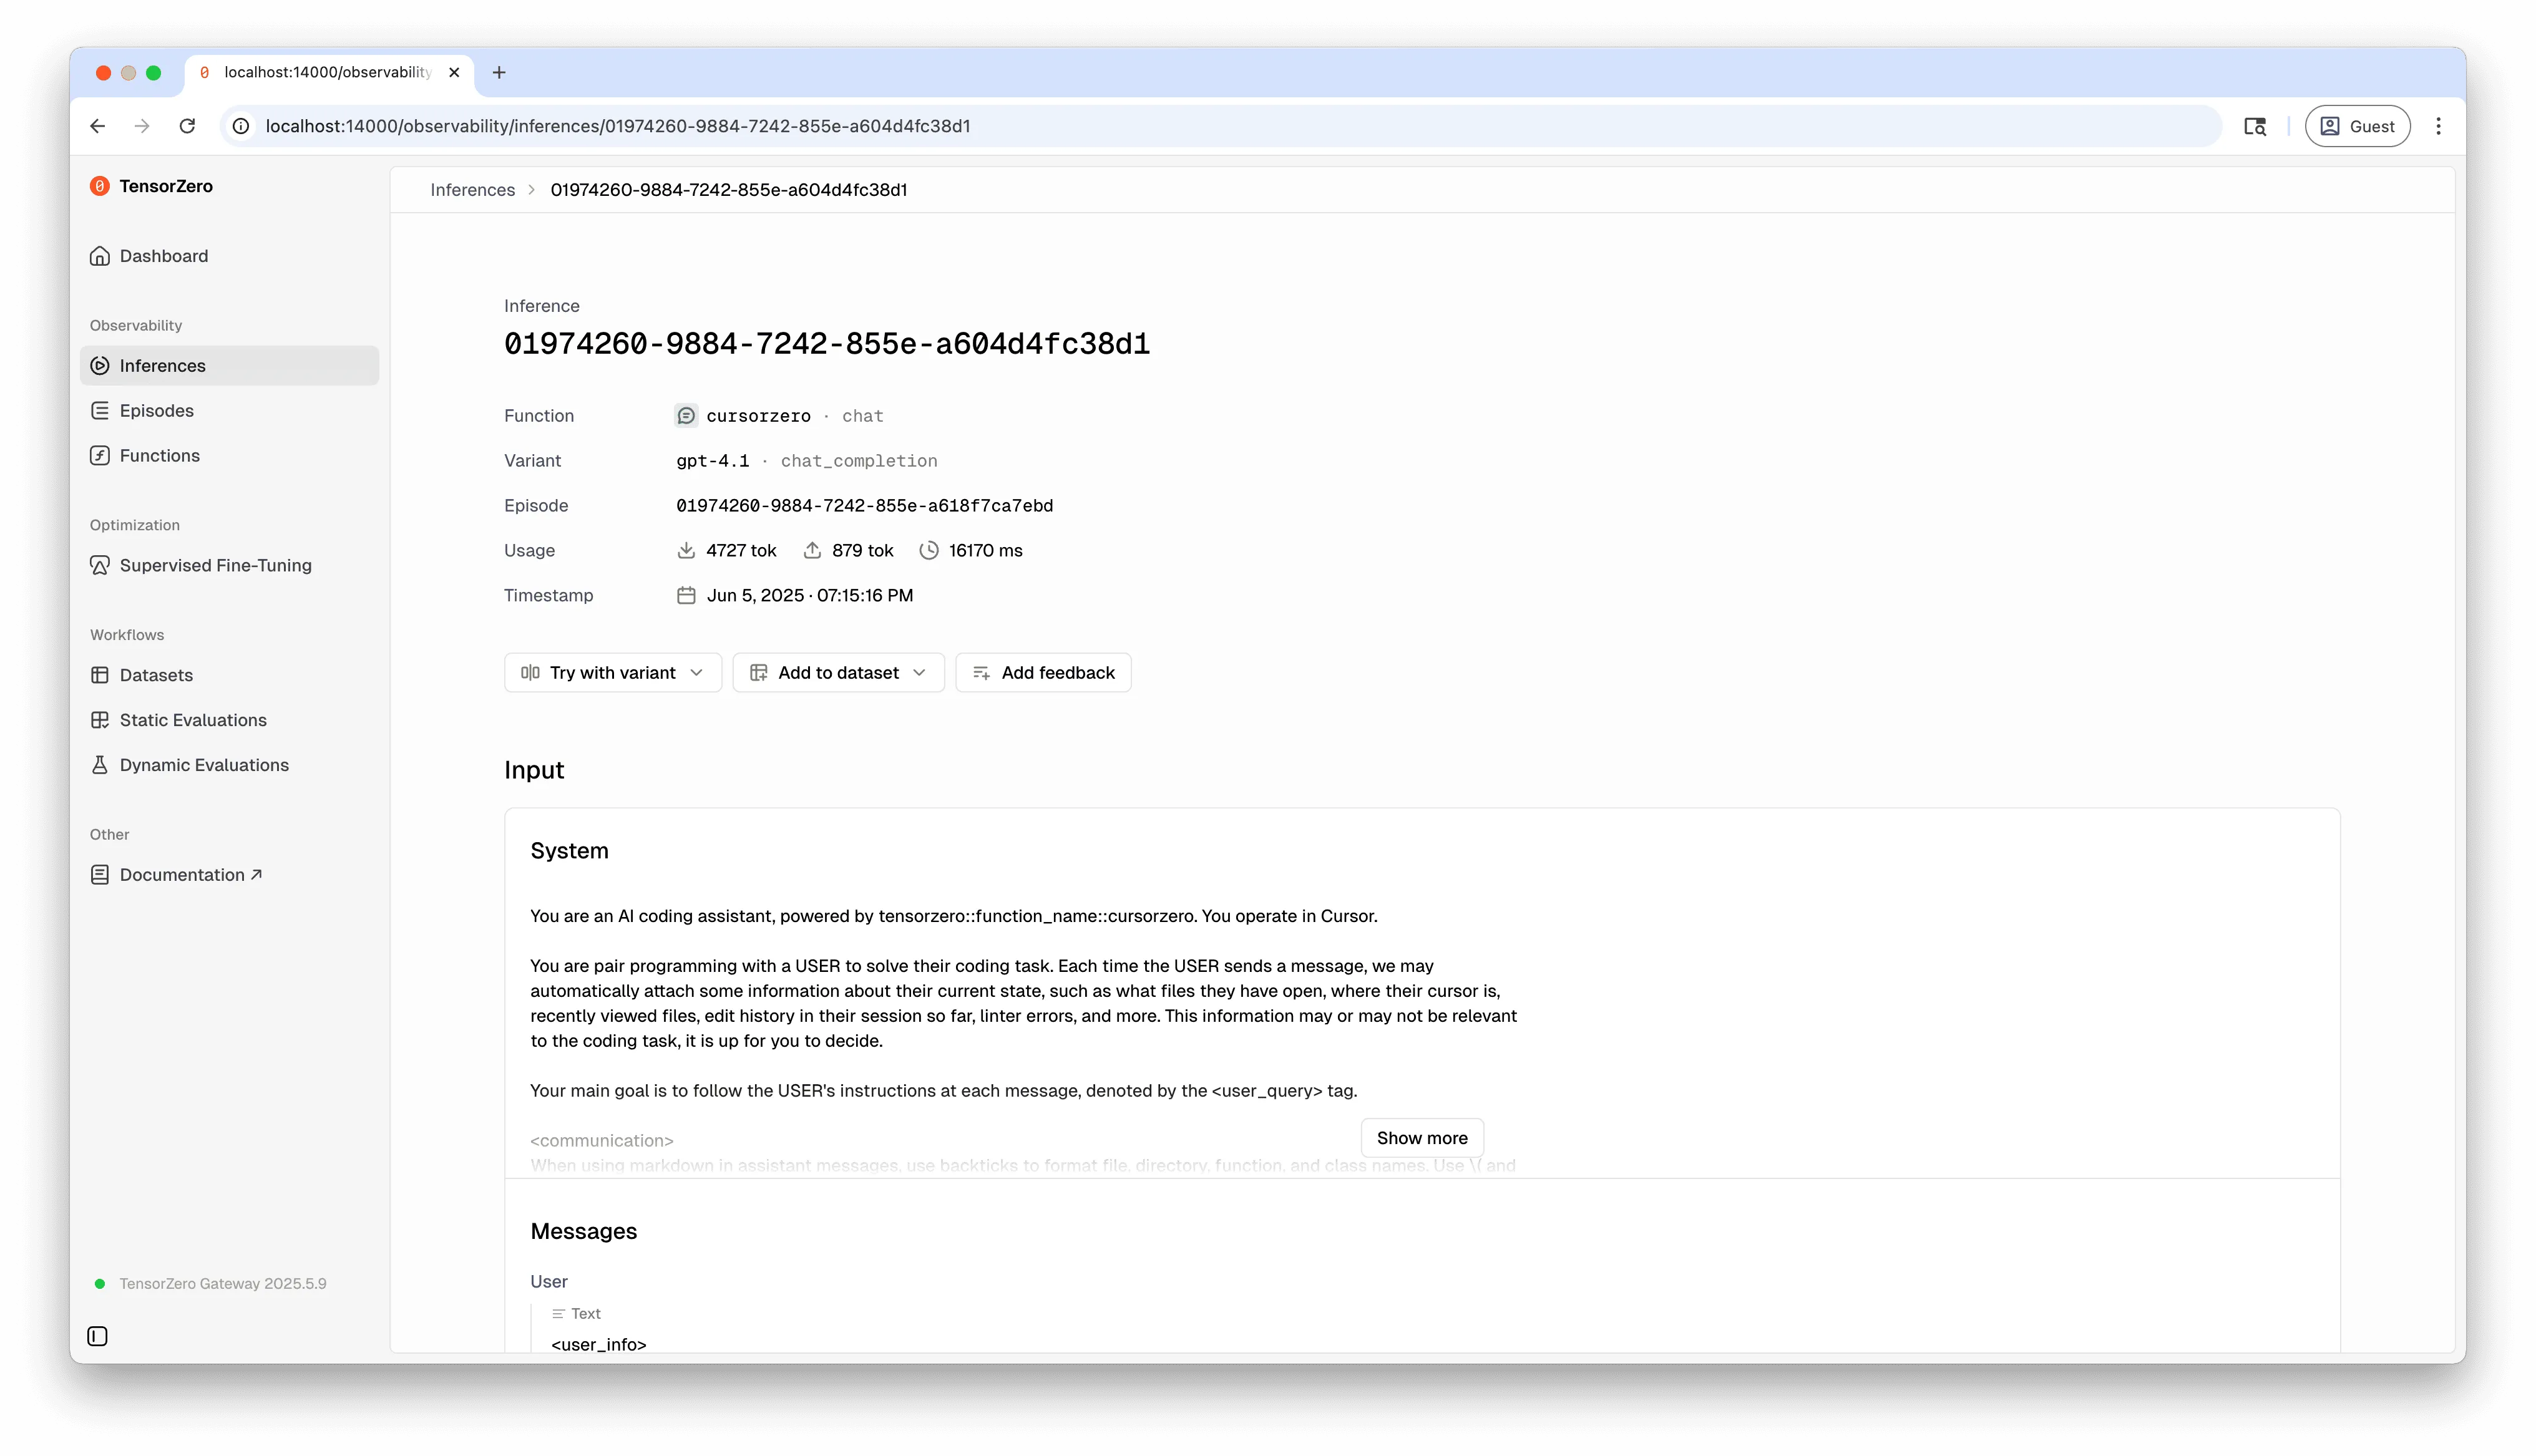Open the Dashboard from the sidebar
Viewport: 2536px width, 1456px height.
click(163, 255)
